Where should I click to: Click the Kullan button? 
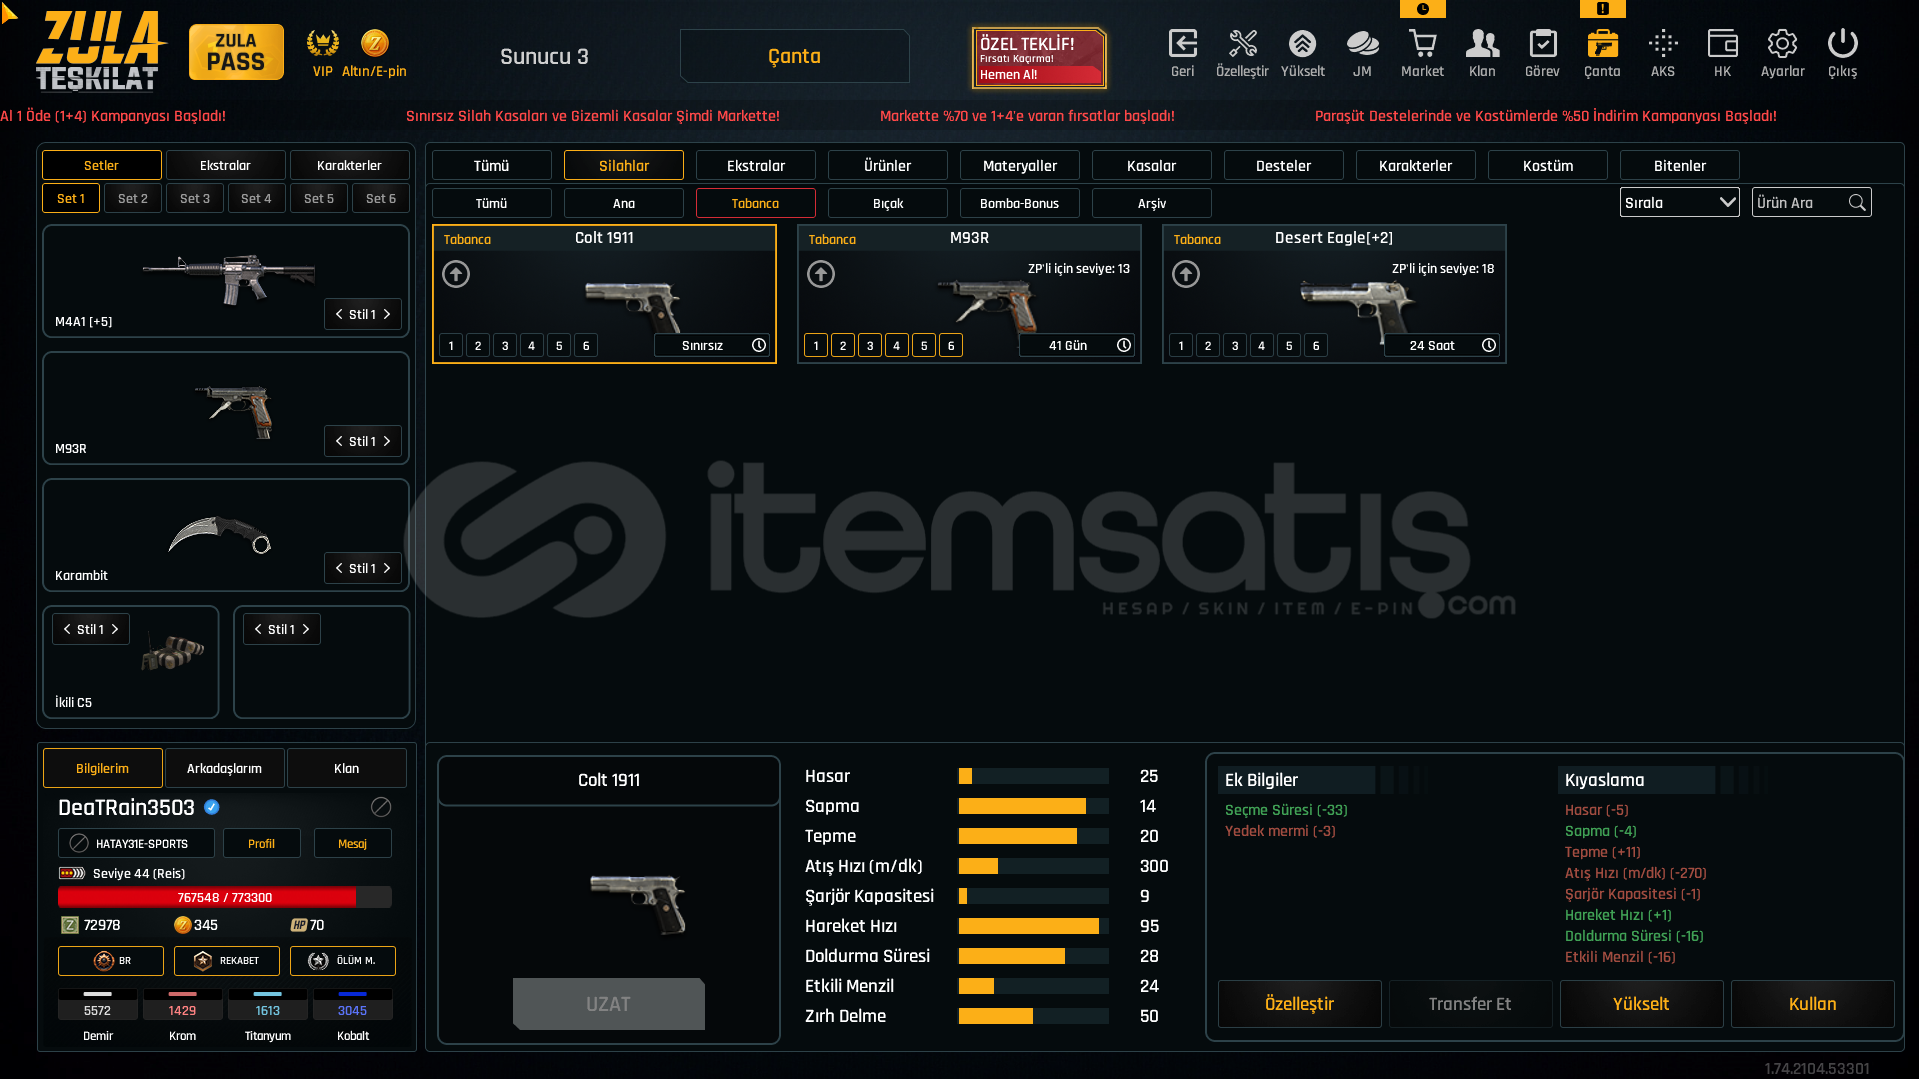1812,1004
